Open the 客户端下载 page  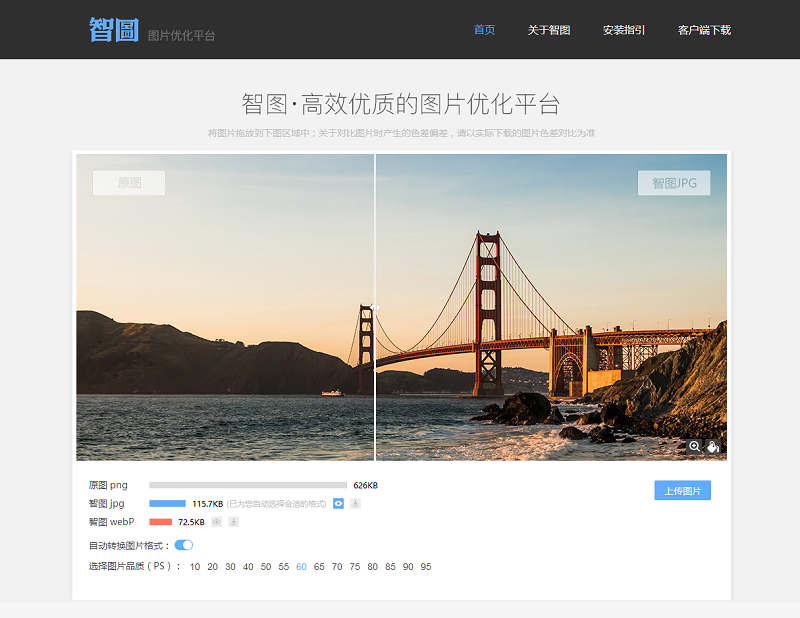coord(704,30)
